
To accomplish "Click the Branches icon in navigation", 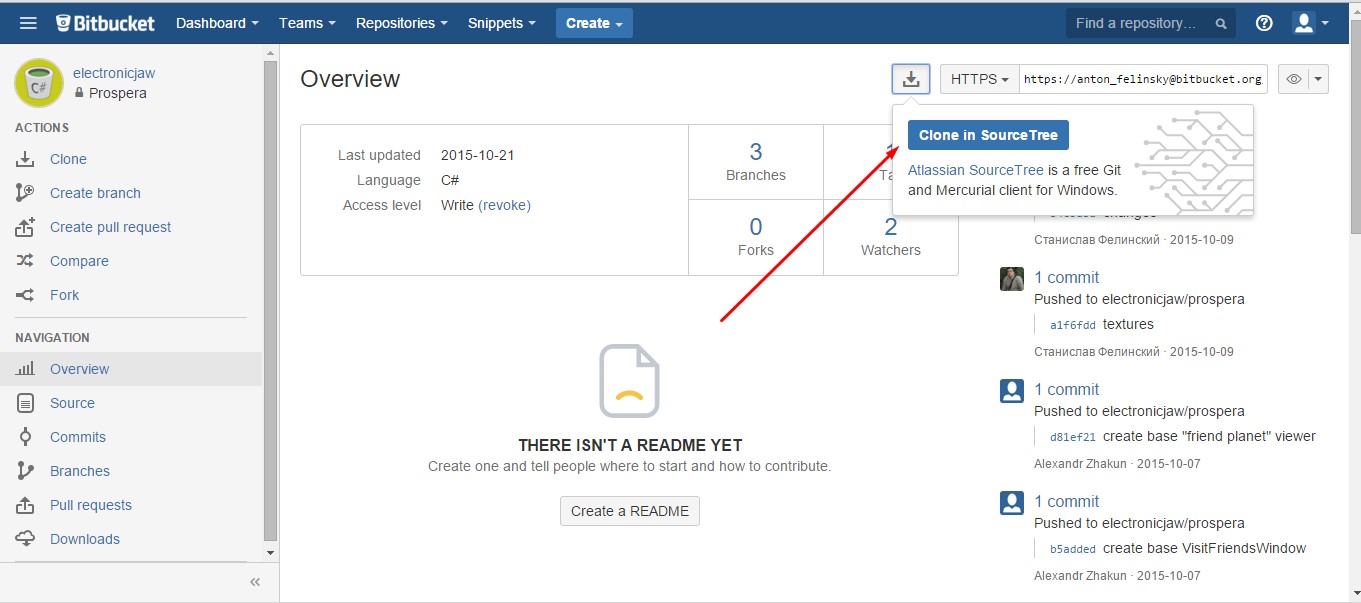I will click(26, 471).
